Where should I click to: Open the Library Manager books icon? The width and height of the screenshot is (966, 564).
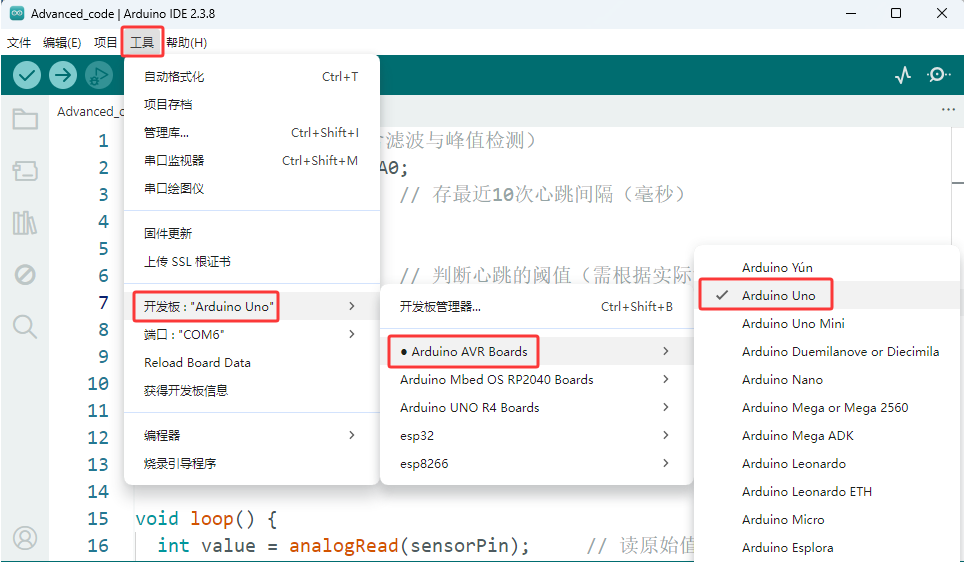(25, 223)
